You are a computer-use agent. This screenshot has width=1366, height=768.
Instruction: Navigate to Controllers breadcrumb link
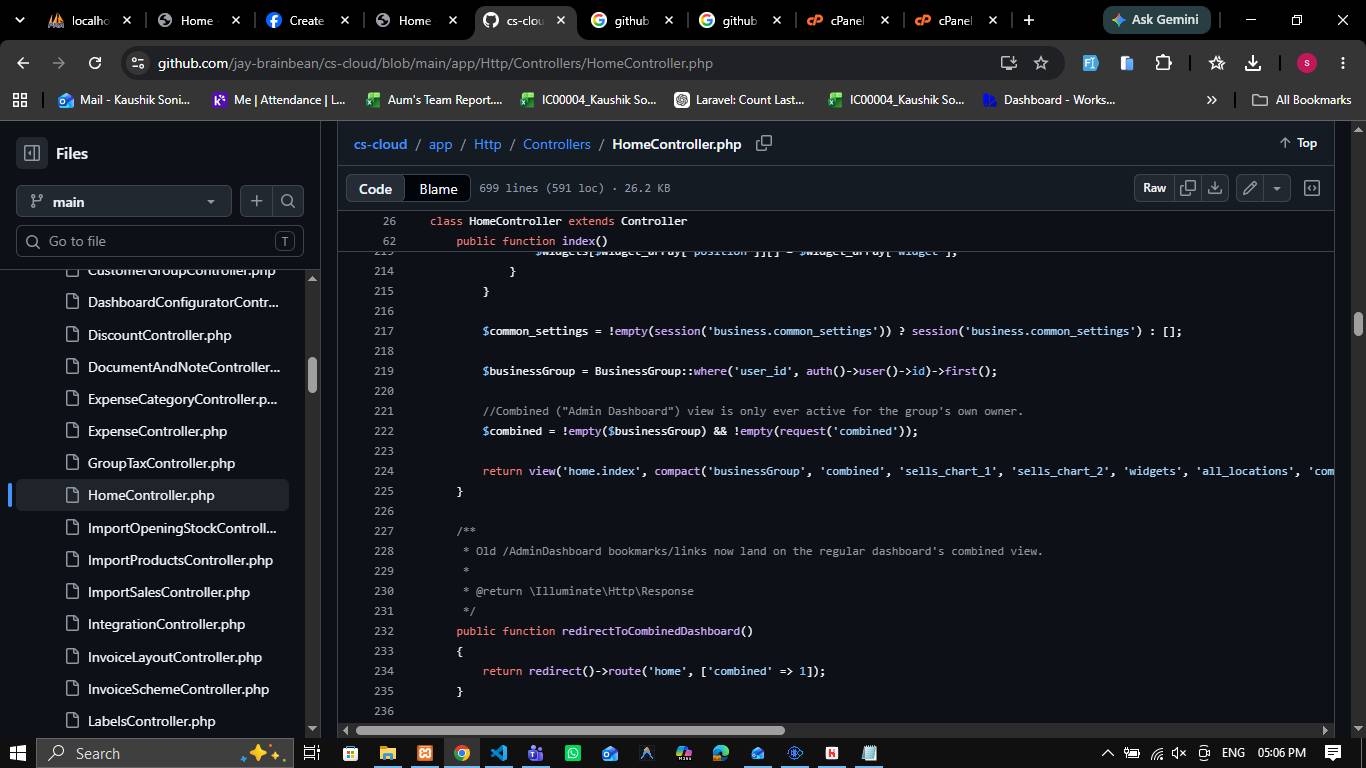[x=556, y=144]
